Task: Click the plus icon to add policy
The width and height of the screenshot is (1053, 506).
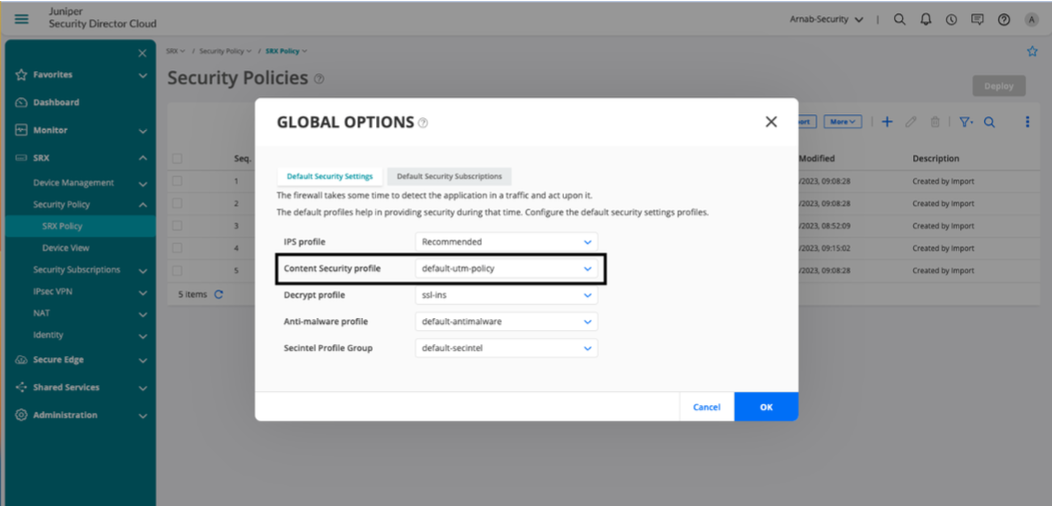Action: (x=887, y=122)
